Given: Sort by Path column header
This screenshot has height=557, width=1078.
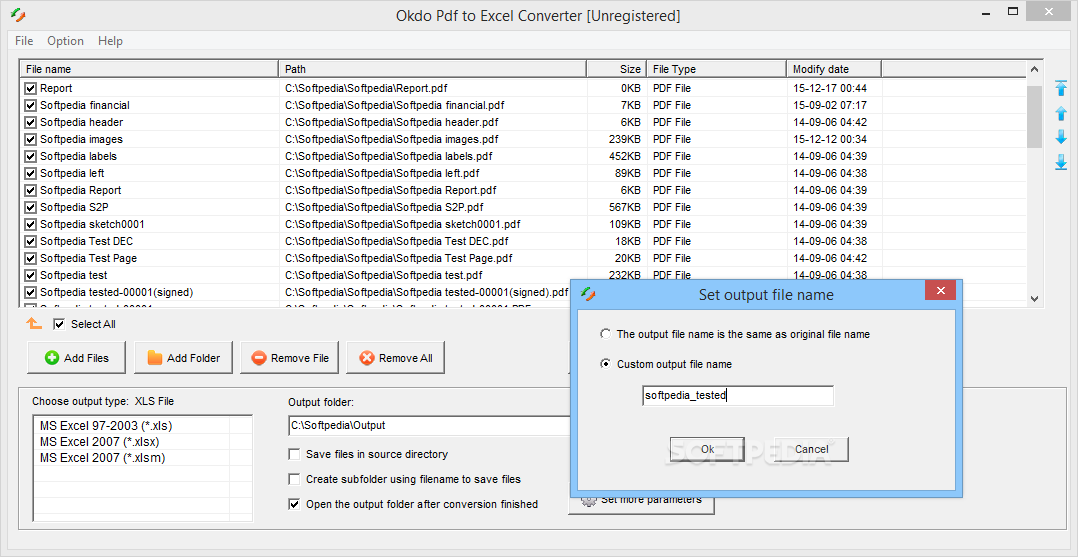Looking at the screenshot, I should [433, 69].
